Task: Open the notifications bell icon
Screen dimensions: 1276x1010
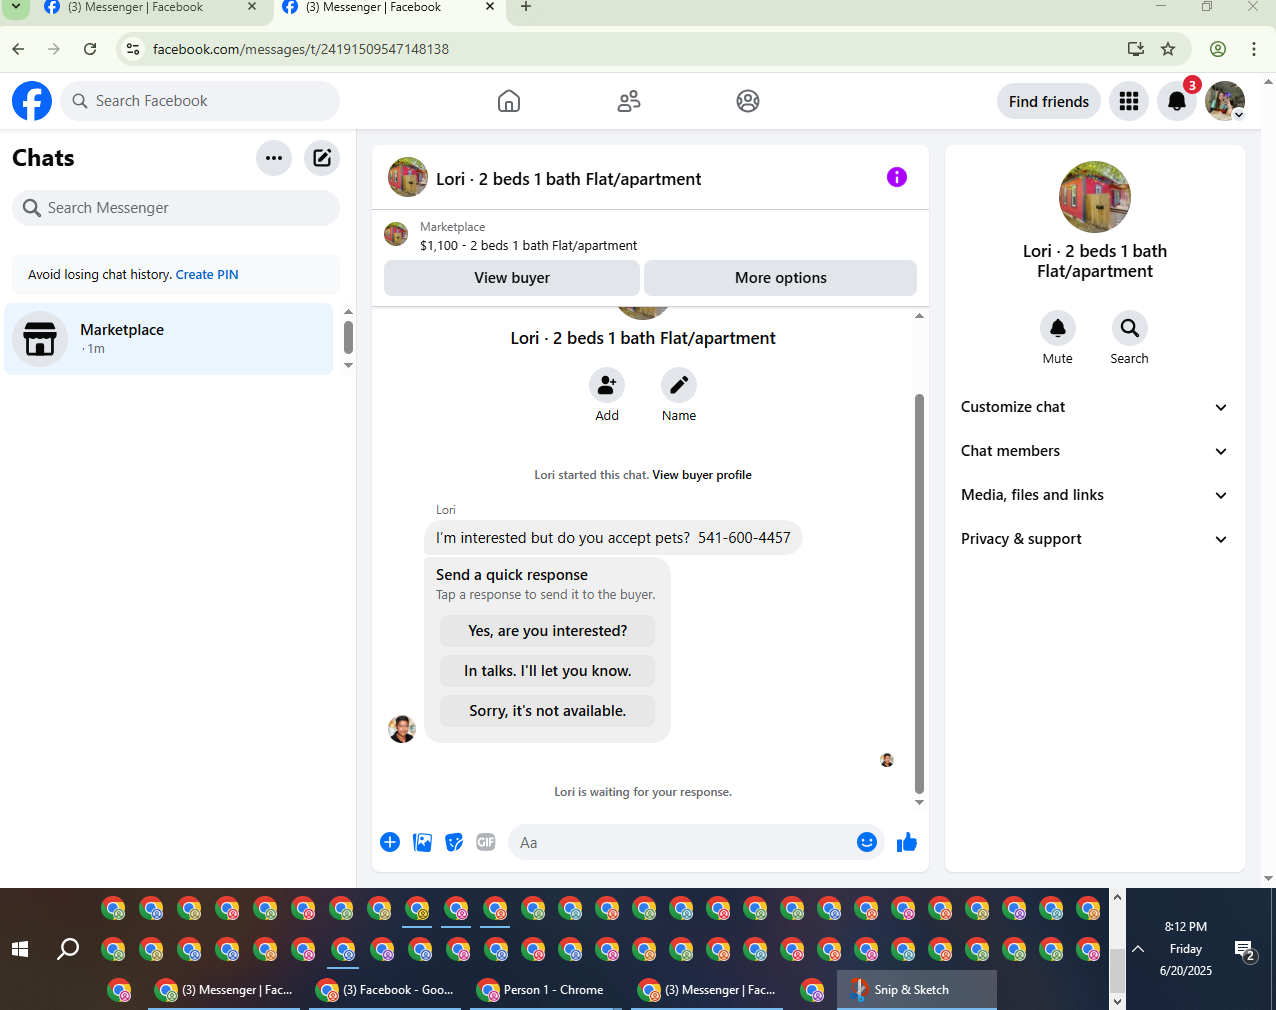Action: 1177,101
